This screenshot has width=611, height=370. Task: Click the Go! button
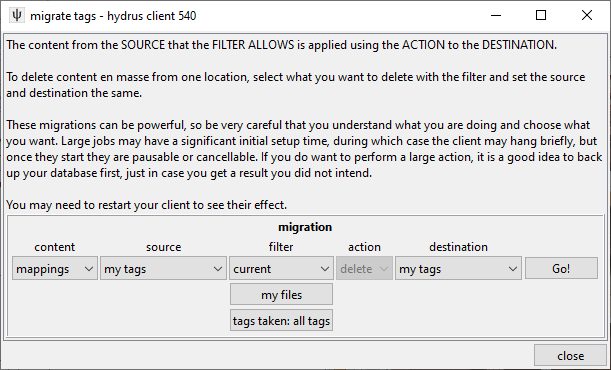[x=561, y=268]
